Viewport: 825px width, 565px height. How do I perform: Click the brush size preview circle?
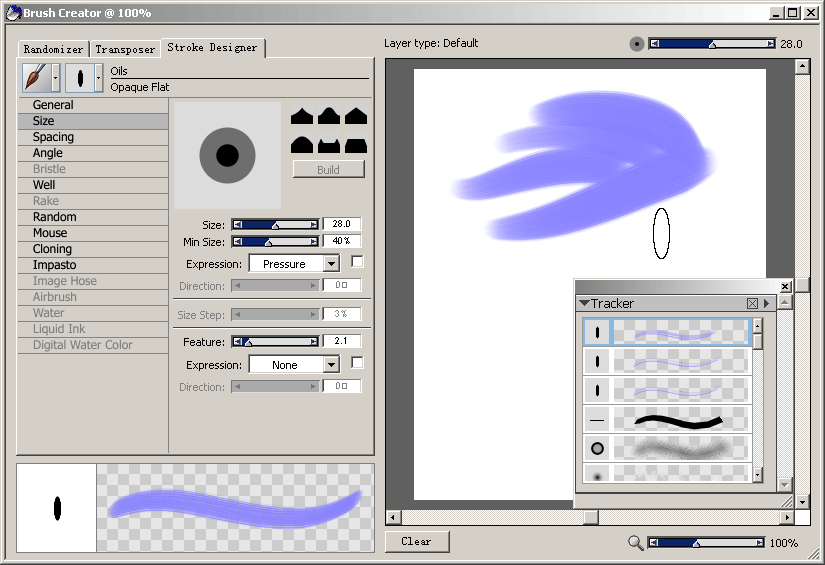(227, 156)
